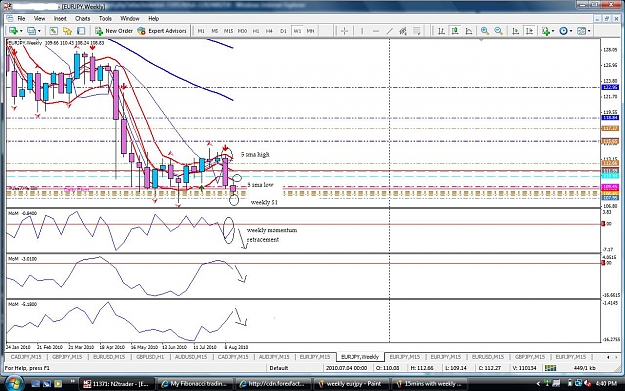The height and width of the screenshot is (391, 625).
Task: Switch to the GBPUSD,H1 chart tab
Action: [x=150, y=357]
